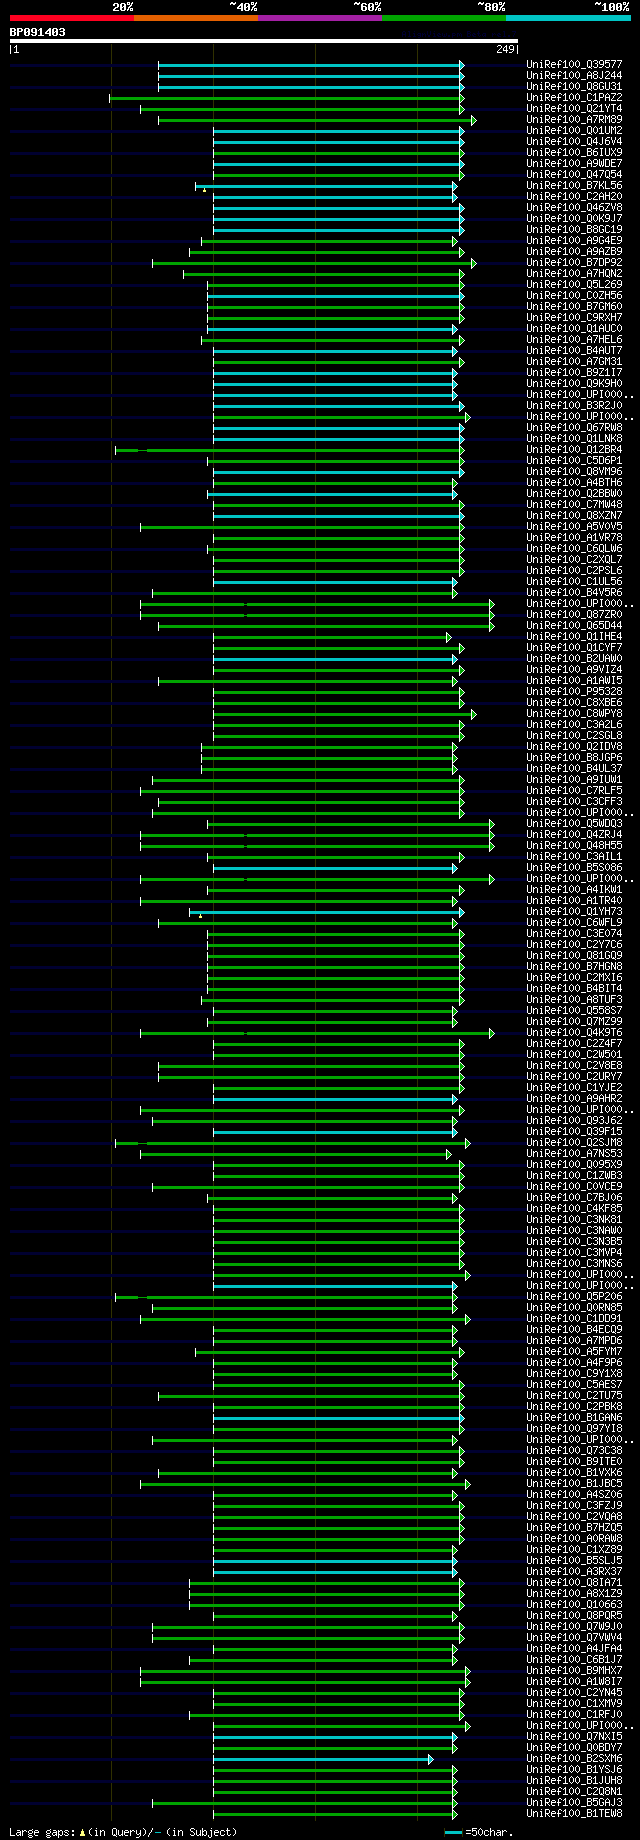Click the UniRef100_Q5P206 label
This screenshot has height=1840, width=640.
[x=574, y=1296]
